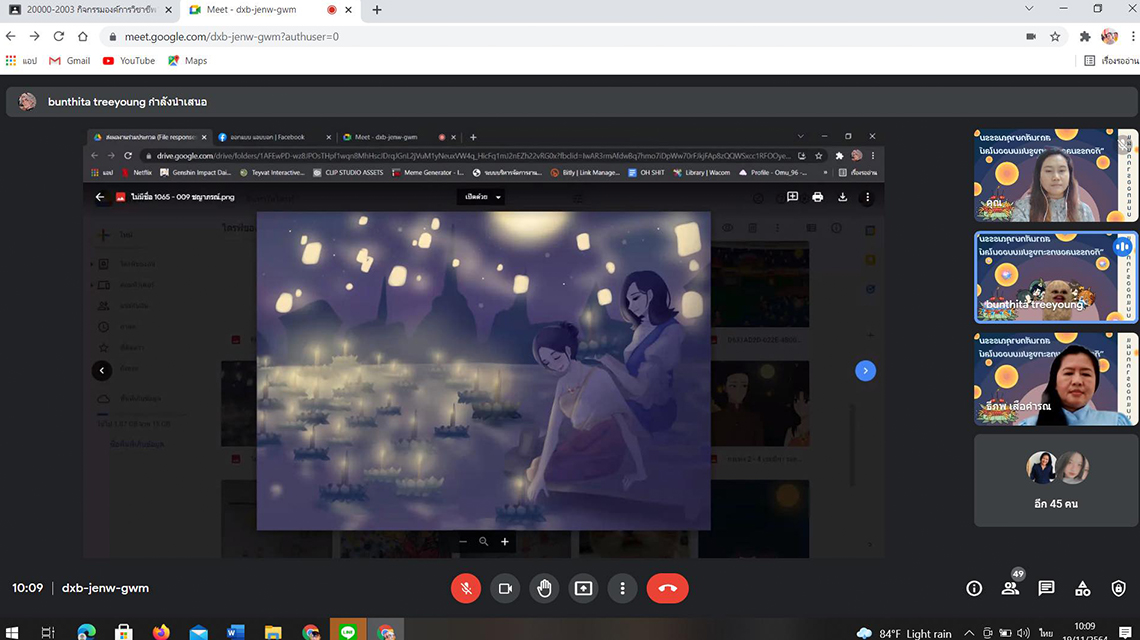Click the Chrome home button
Screen dimensions: 1140x640
point(83,36)
